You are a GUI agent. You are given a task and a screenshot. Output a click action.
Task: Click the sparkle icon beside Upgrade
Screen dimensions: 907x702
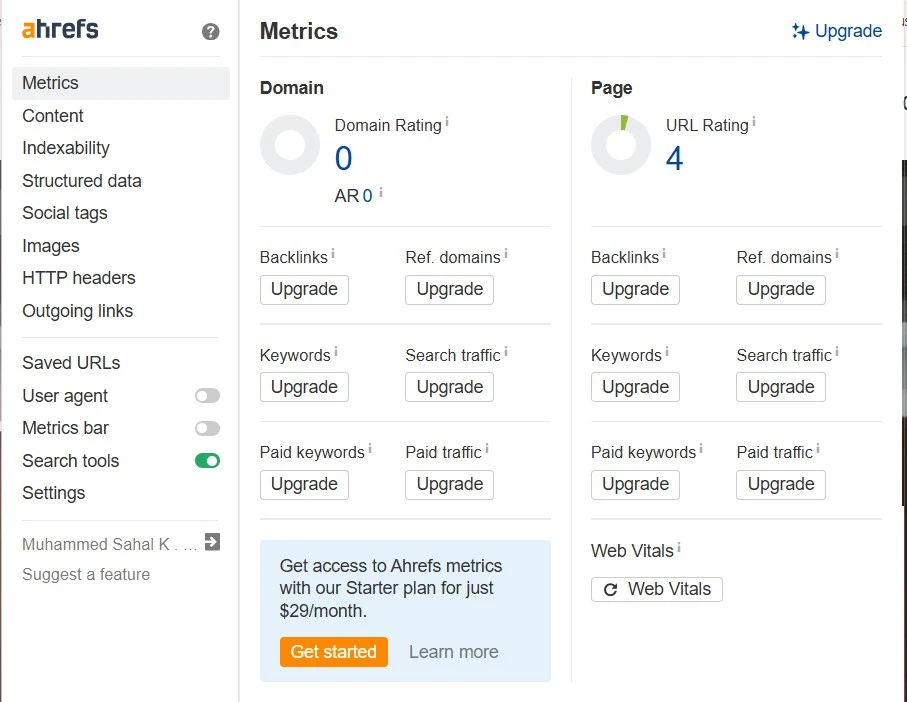[800, 31]
